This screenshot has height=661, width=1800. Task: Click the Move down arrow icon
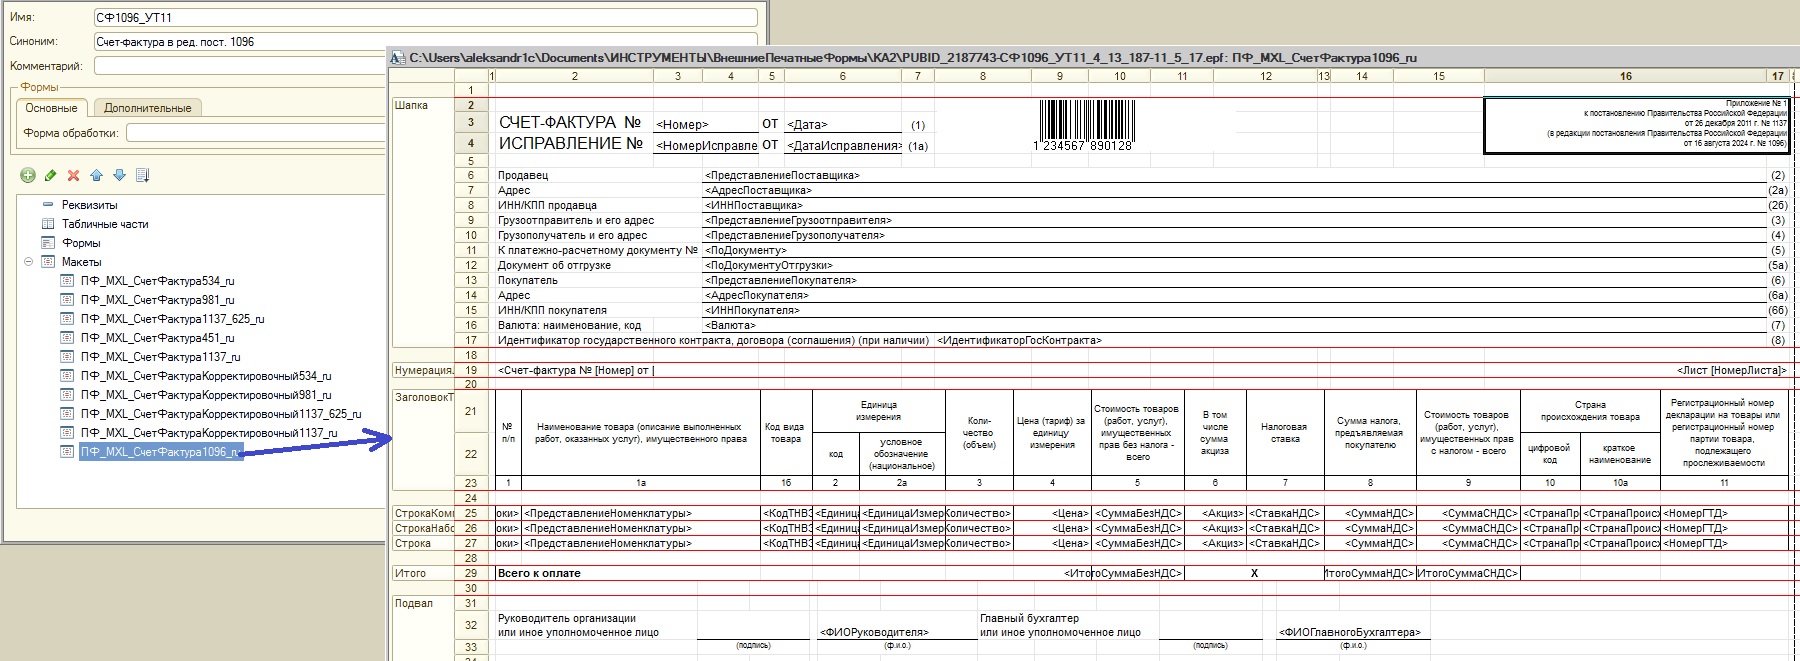(119, 176)
